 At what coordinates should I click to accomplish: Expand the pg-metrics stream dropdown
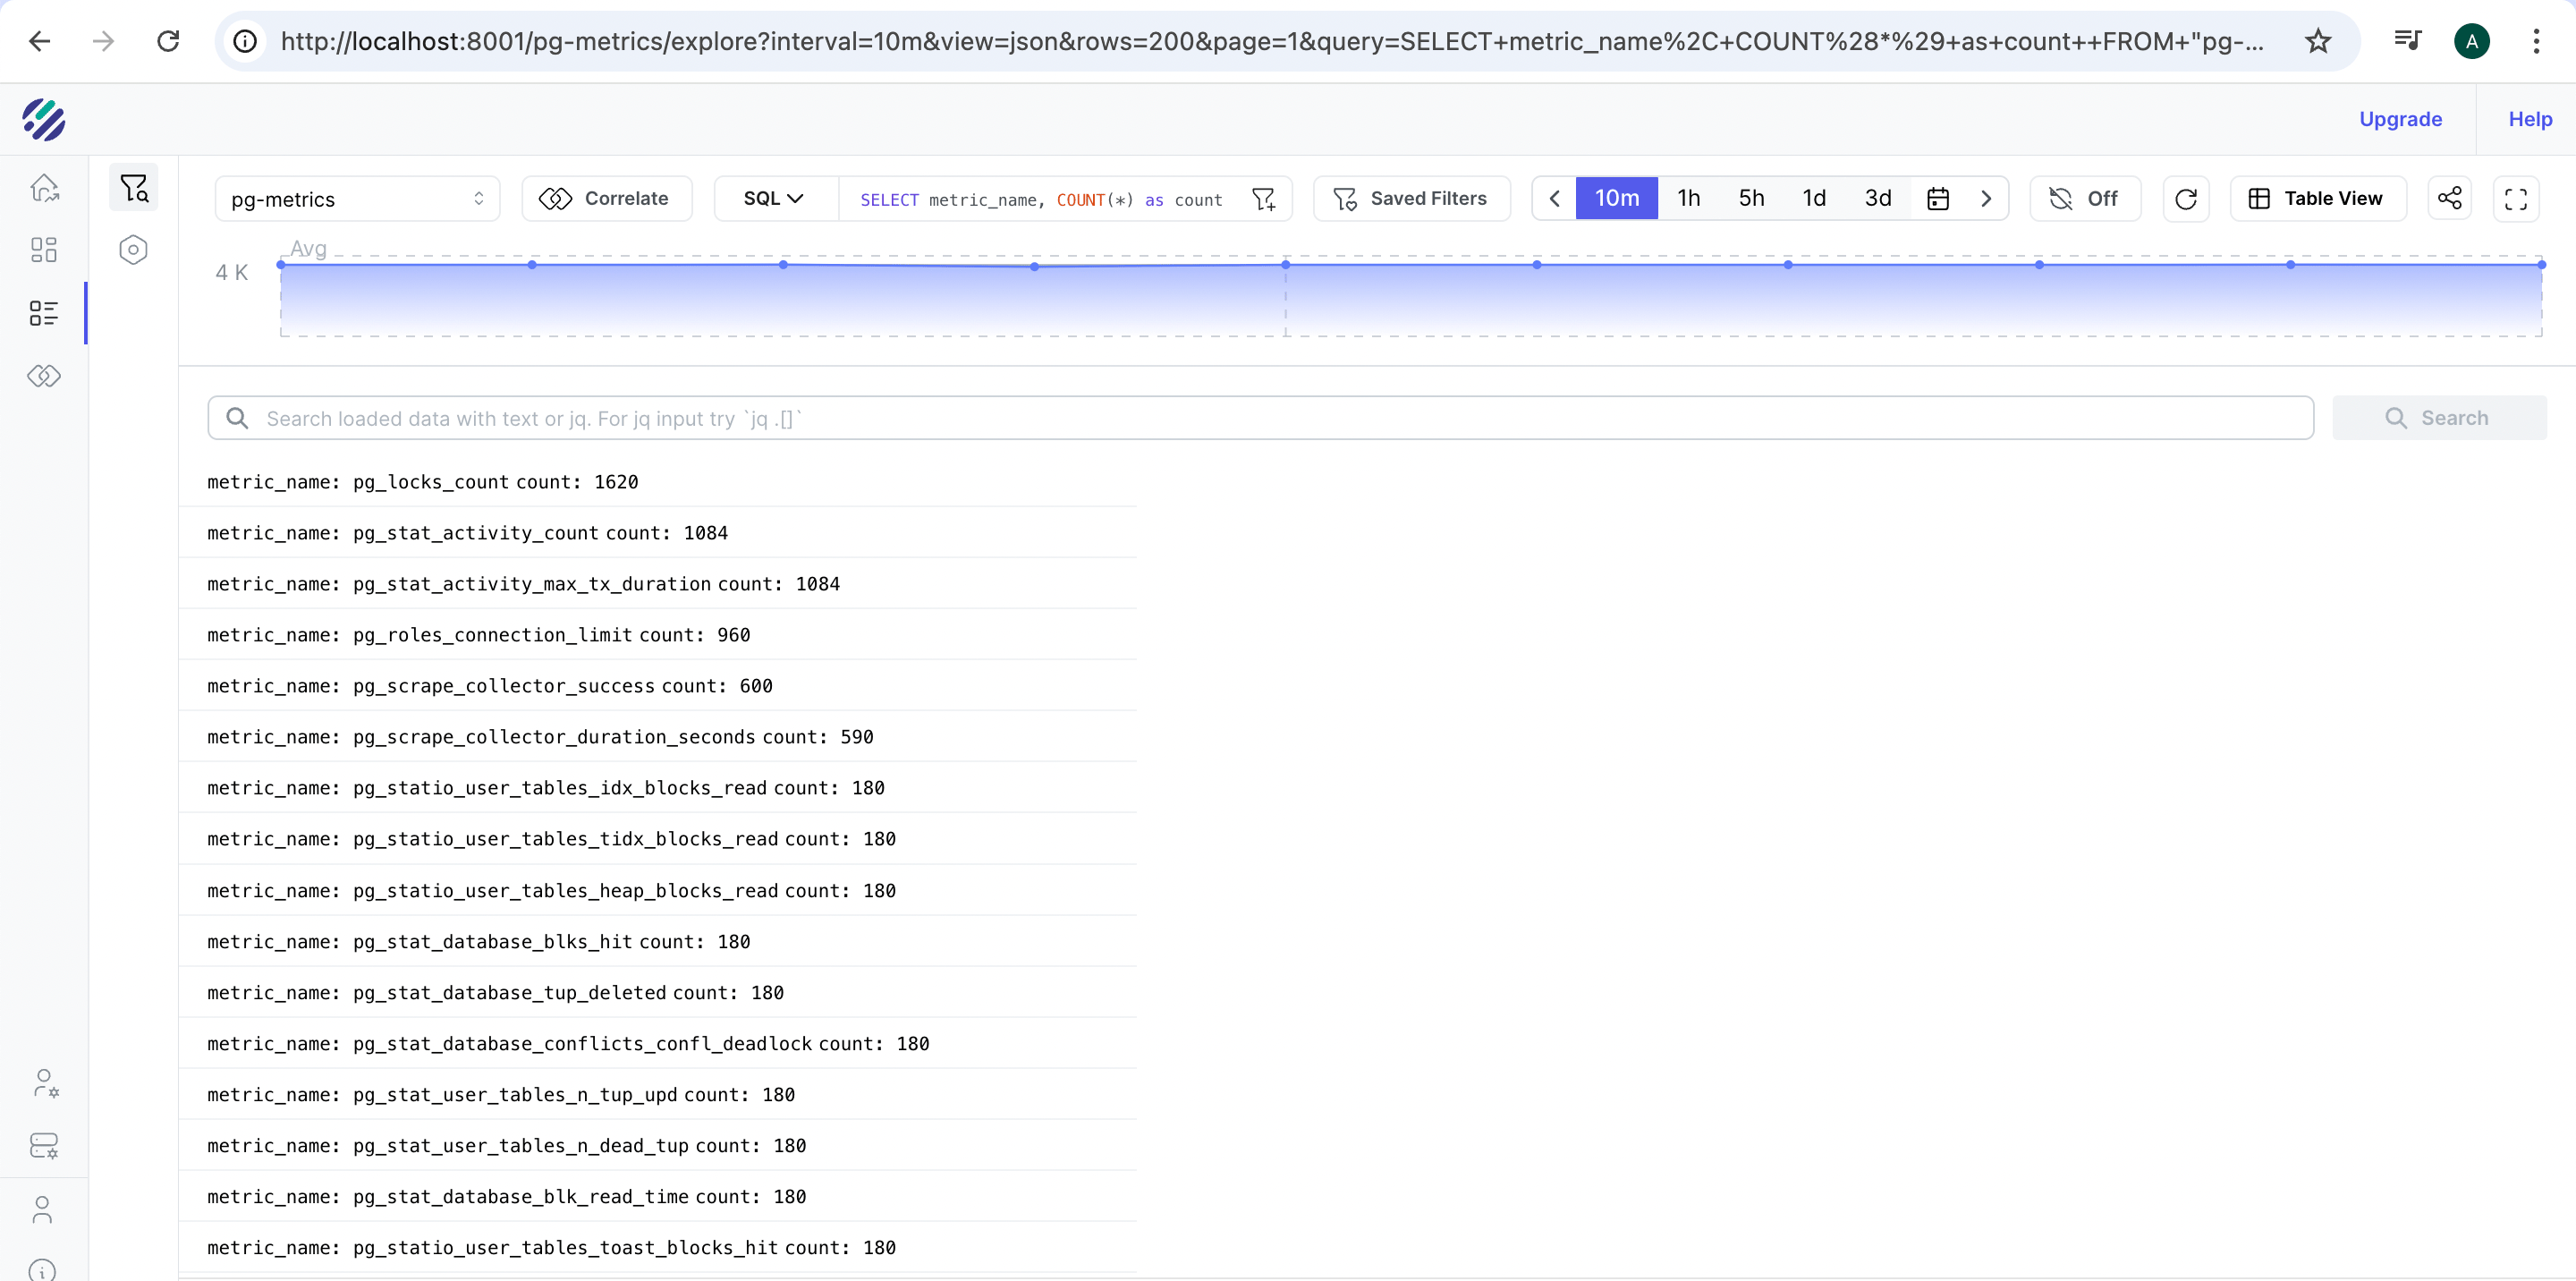[357, 199]
